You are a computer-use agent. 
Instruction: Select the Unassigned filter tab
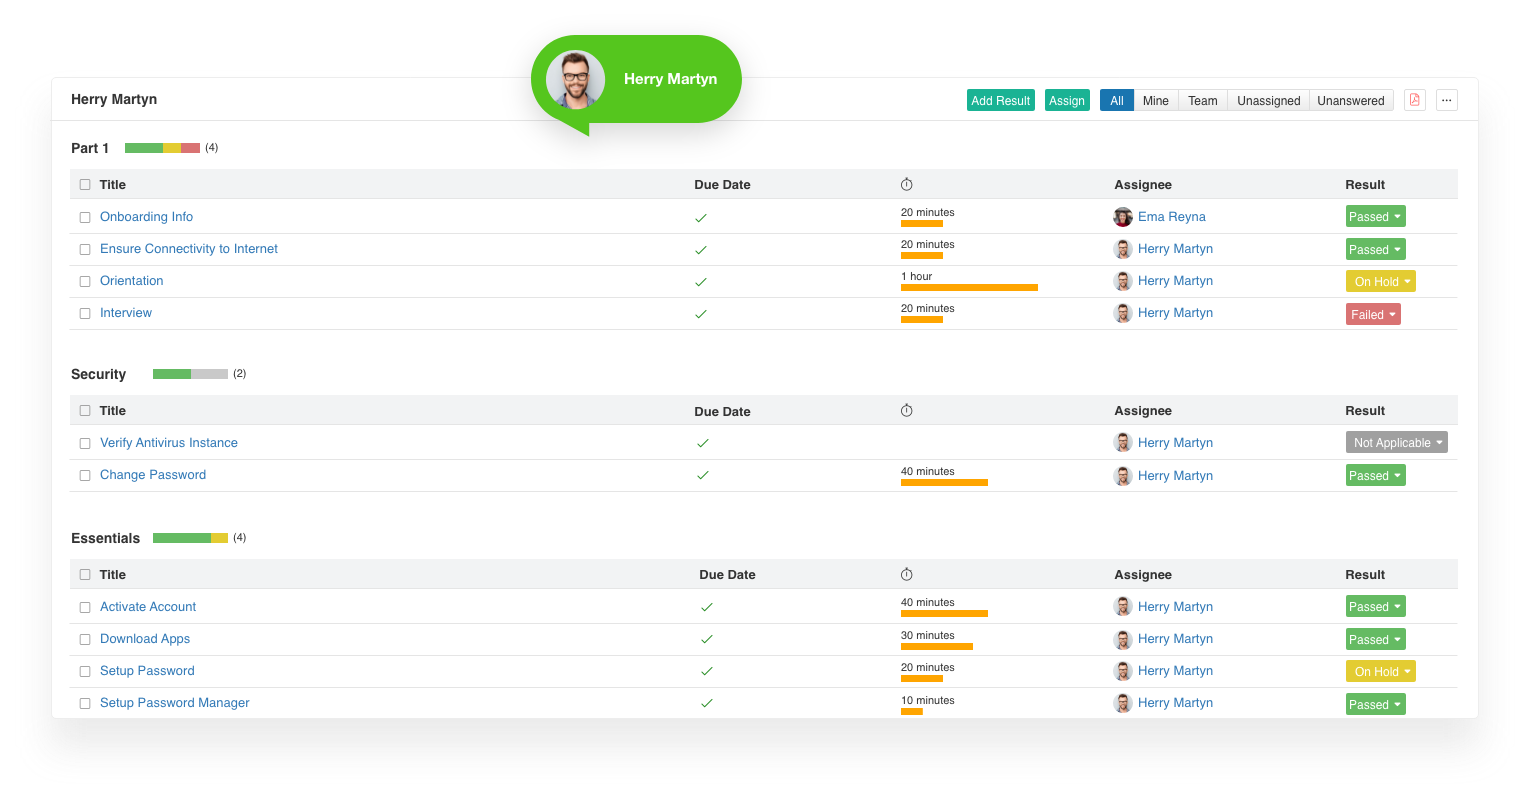pyautogui.click(x=1268, y=100)
